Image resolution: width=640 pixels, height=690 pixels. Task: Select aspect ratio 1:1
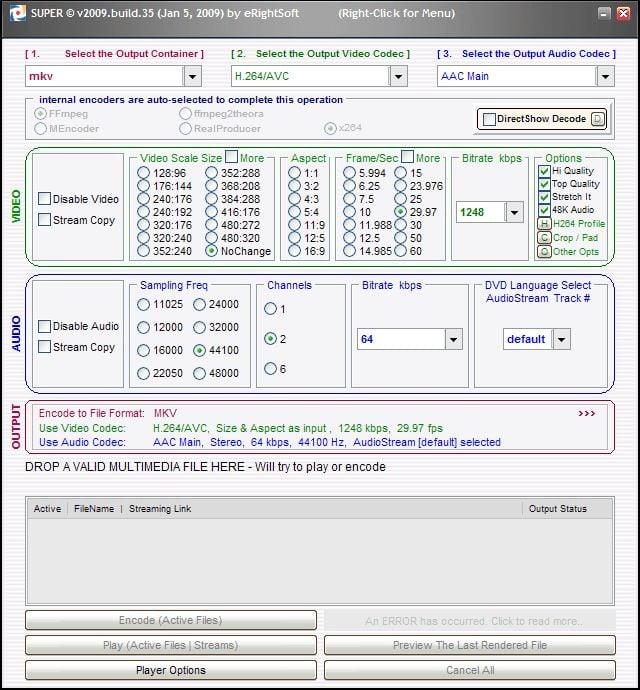click(x=294, y=173)
